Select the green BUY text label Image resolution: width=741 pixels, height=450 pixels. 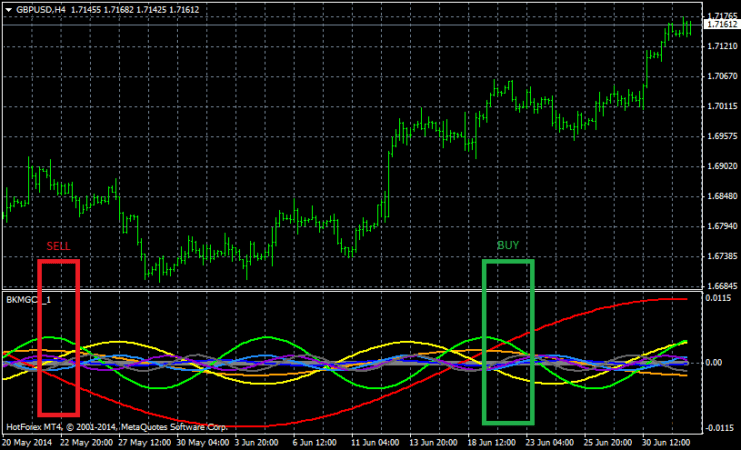click(508, 245)
